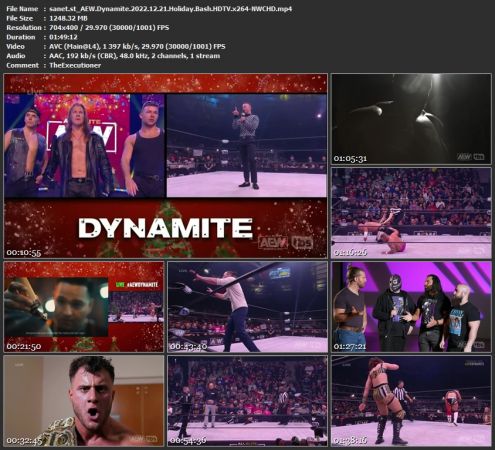Click the duration value 01:49:12
Image resolution: width=495 pixels, height=450 pixels.
tap(63, 37)
